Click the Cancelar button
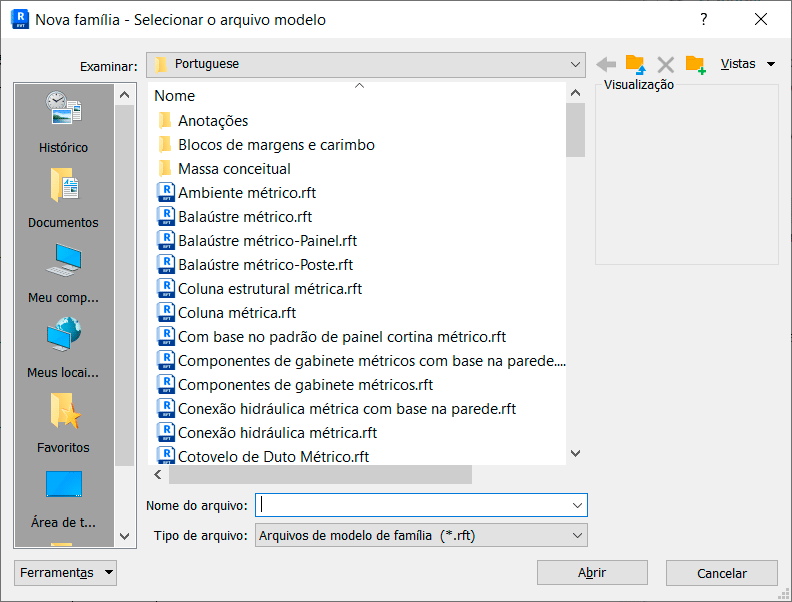Image resolution: width=792 pixels, height=602 pixels. 722,573
